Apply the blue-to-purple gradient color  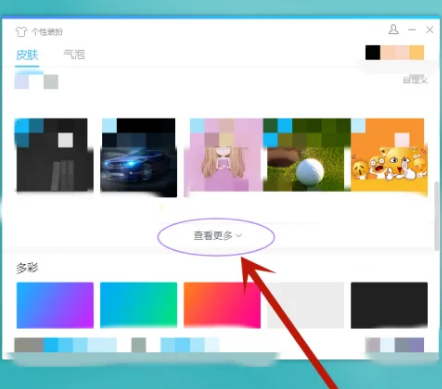(55, 305)
